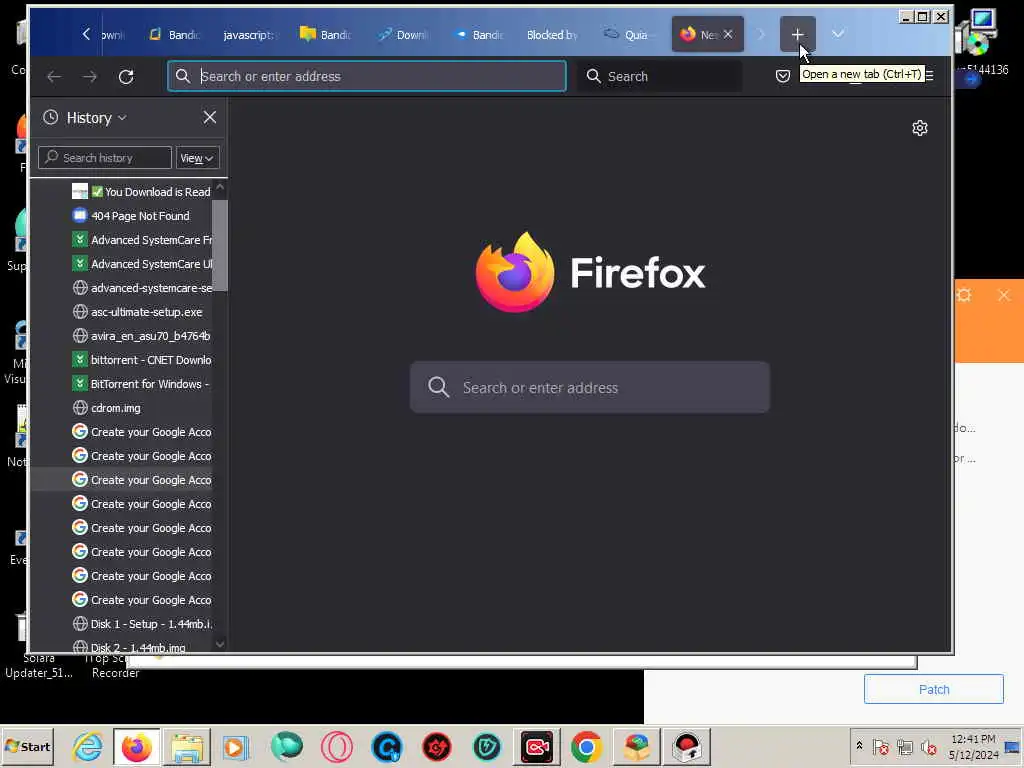Close the New Tab tab
1024x768 pixels.
pos(728,34)
